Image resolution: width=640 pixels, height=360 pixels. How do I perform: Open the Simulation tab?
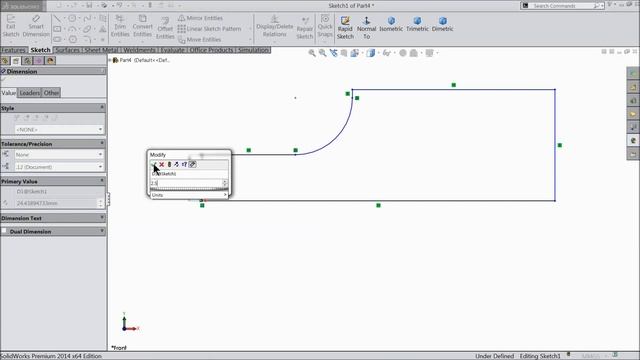click(253, 50)
